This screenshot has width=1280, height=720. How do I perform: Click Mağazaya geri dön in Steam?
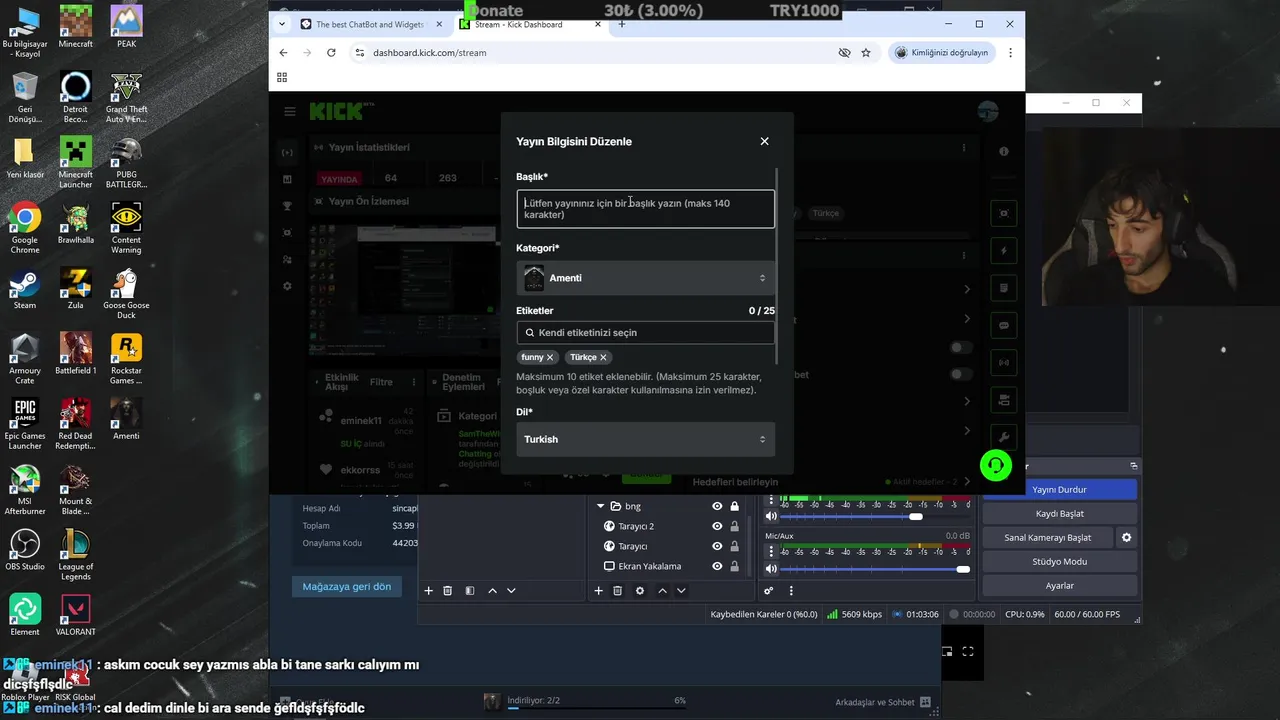[x=347, y=586]
